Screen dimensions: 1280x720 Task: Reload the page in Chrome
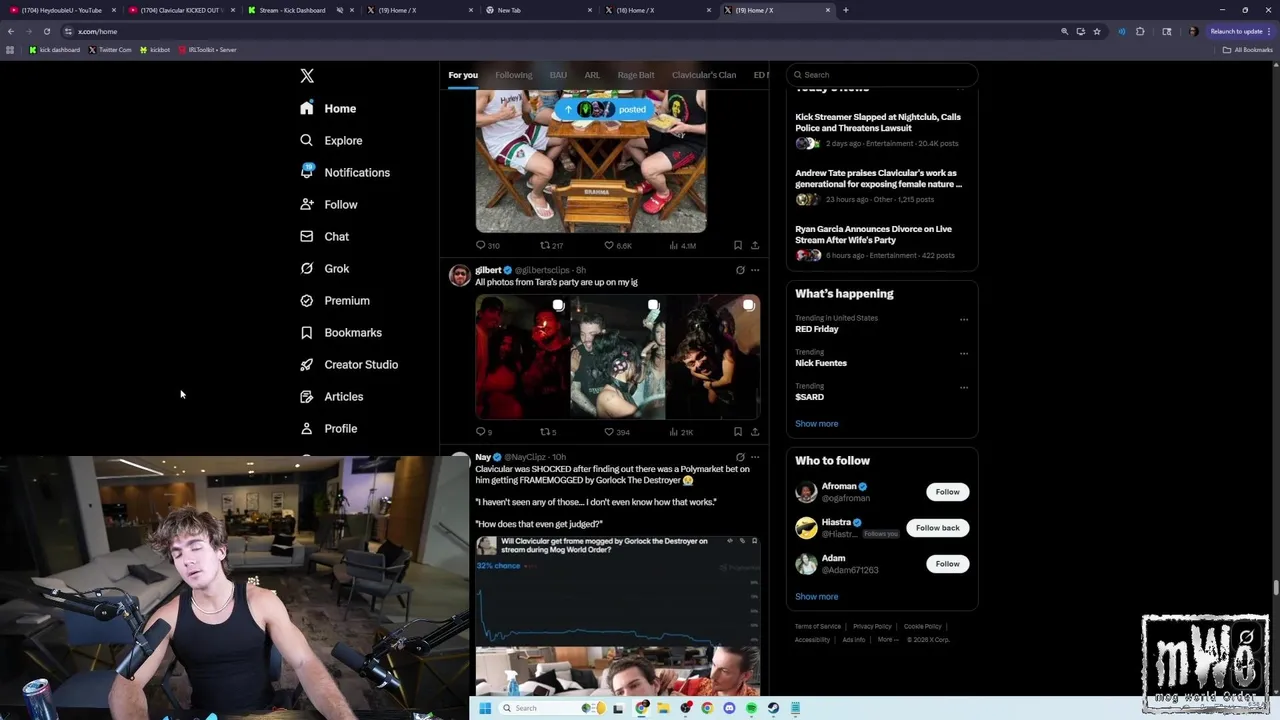tap(46, 31)
